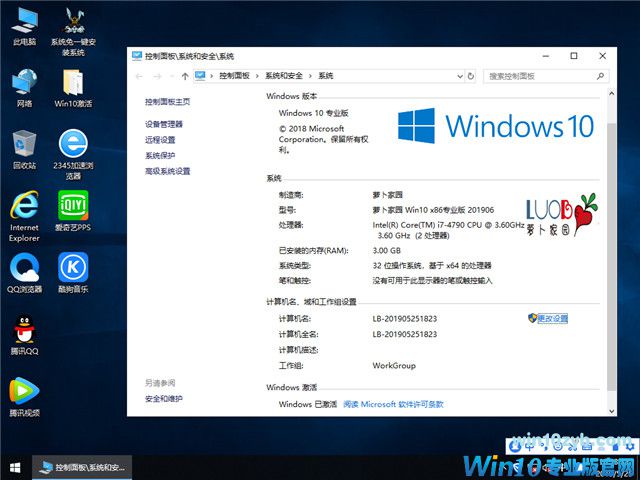Screen dimensions: 640x480
Task: Open 控制面板主页 link
Action: click(167, 102)
